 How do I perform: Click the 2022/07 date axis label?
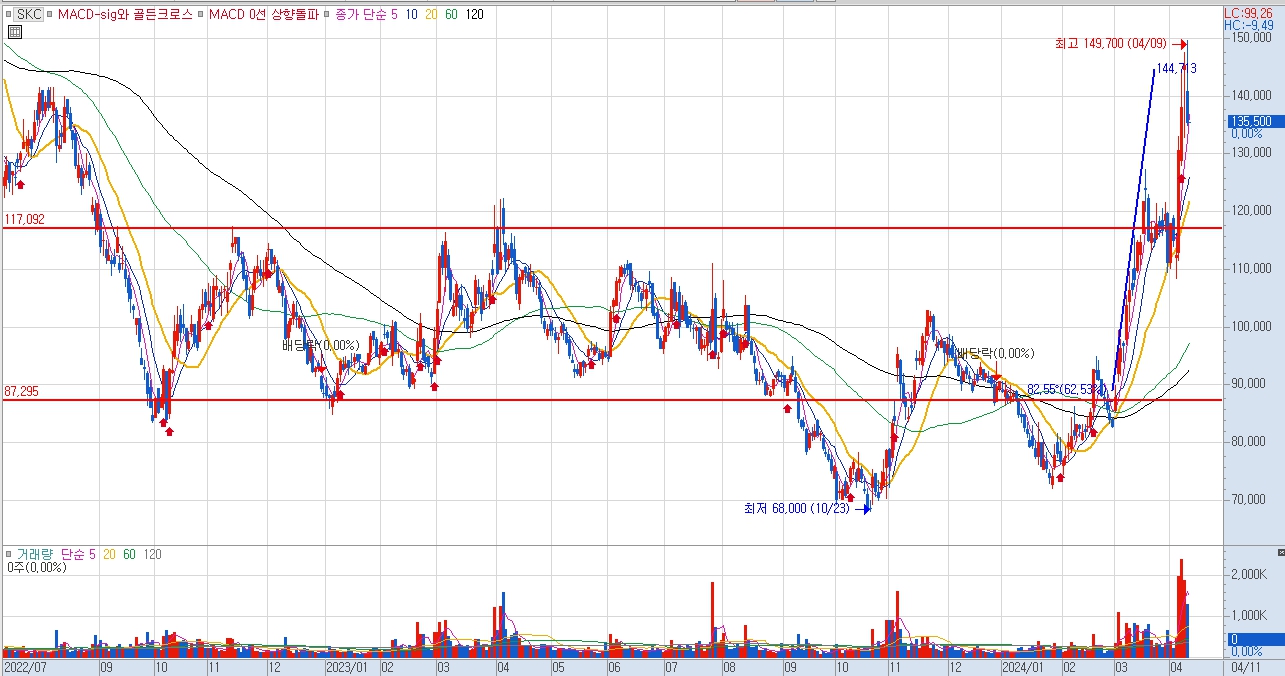point(24,665)
